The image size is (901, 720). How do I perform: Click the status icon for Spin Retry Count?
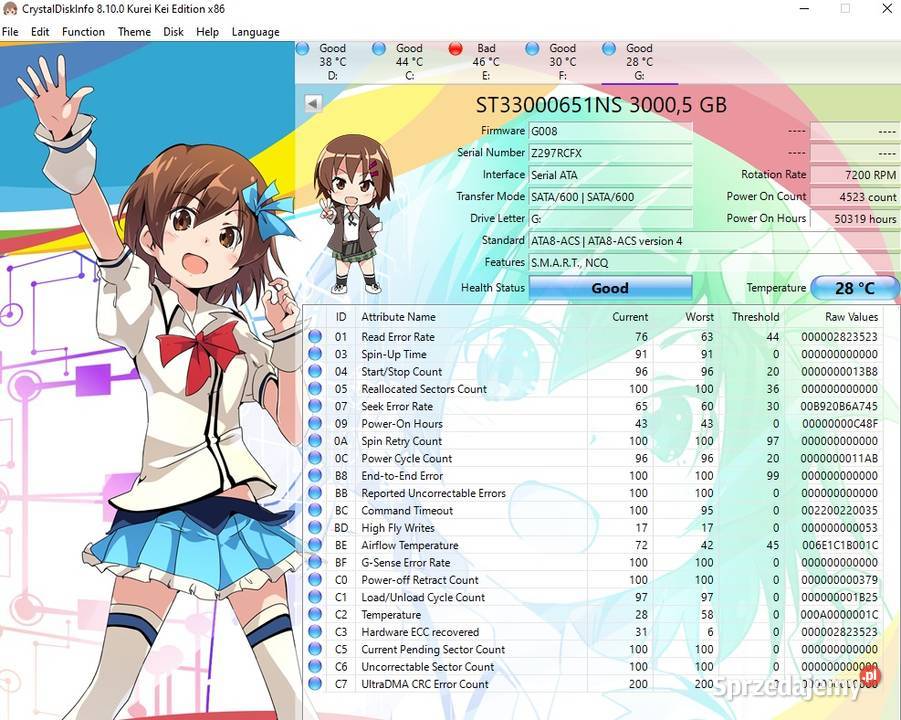[315, 441]
